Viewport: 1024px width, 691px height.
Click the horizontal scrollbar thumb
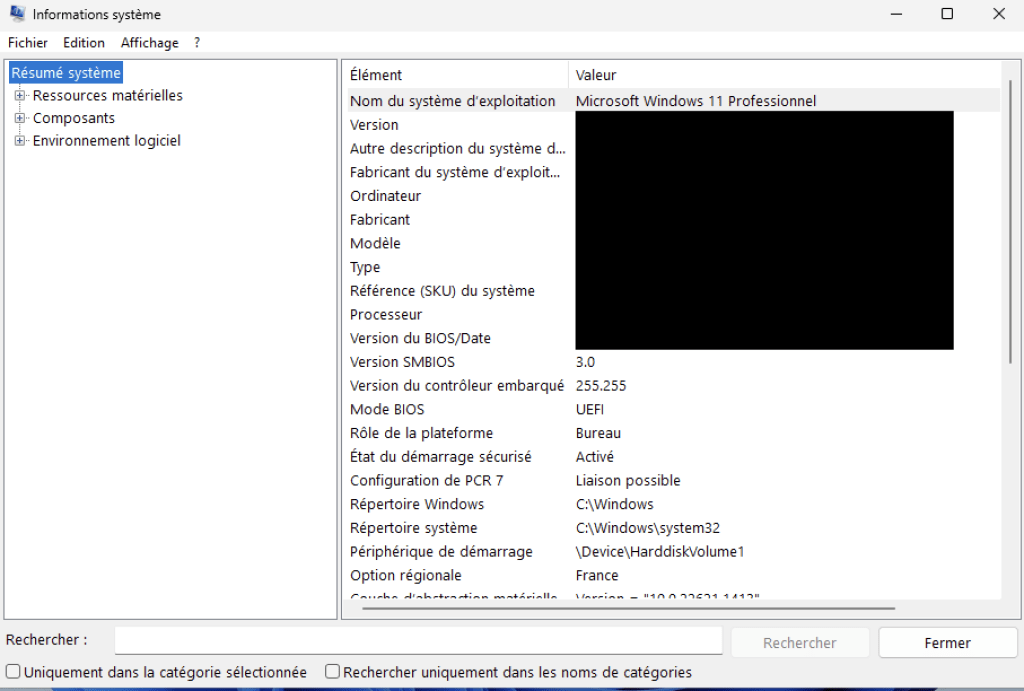click(628, 608)
